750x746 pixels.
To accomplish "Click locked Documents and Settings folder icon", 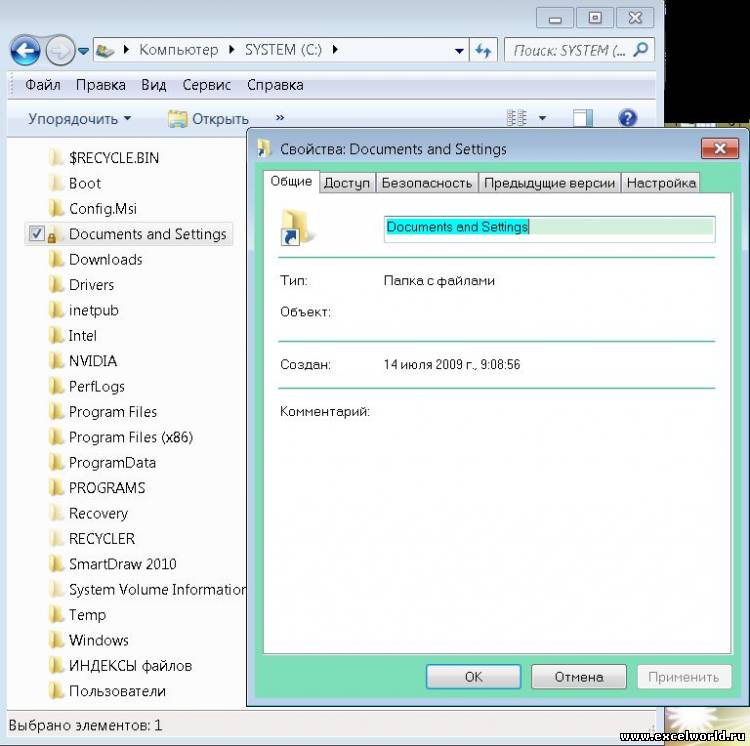I will point(54,234).
